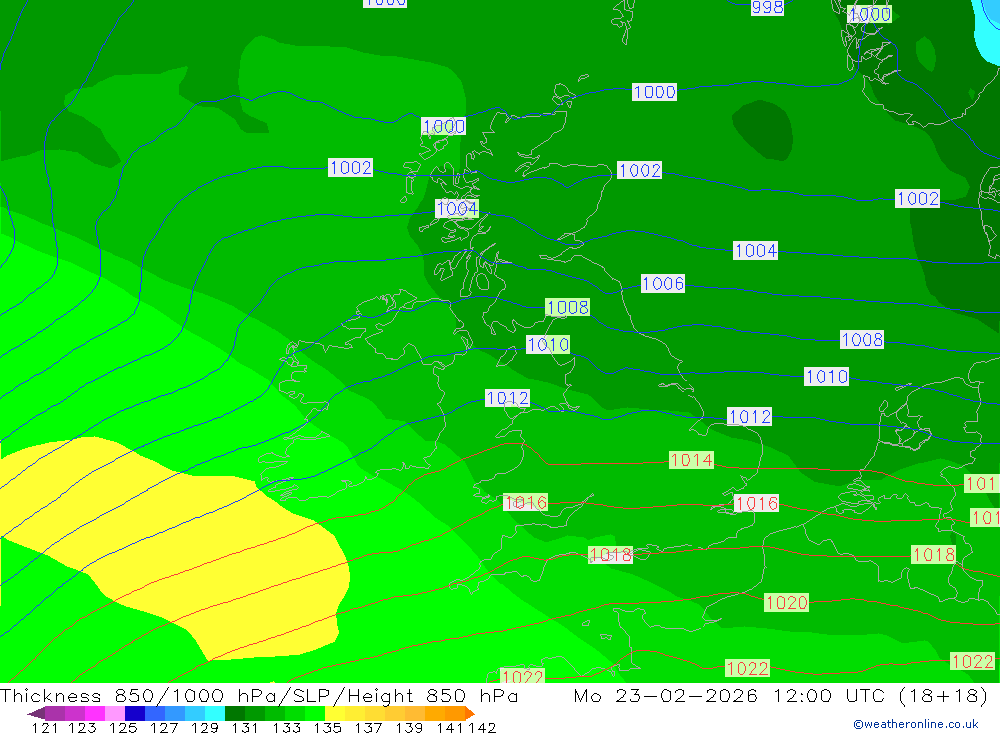Click the '1012' label over the Irish Sea
This screenshot has height=733, width=1000.
pyautogui.click(x=507, y=398)
